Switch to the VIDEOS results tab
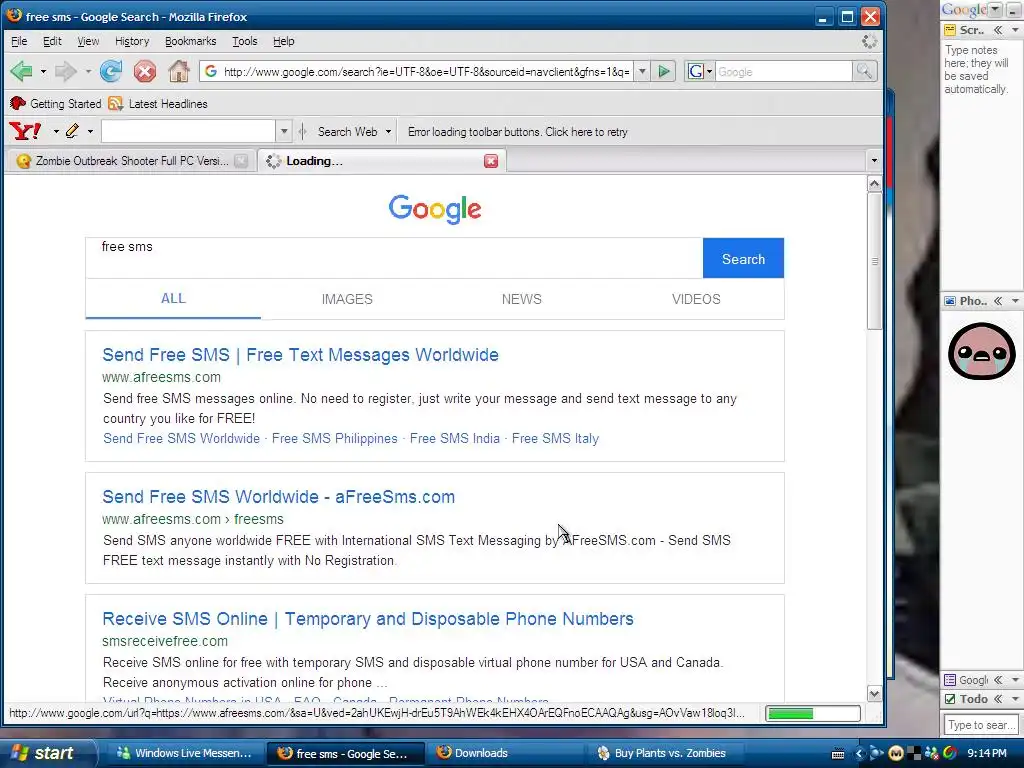Image resolution: width=1024 pixels, height=768 pixels. (x=696, y=299)
